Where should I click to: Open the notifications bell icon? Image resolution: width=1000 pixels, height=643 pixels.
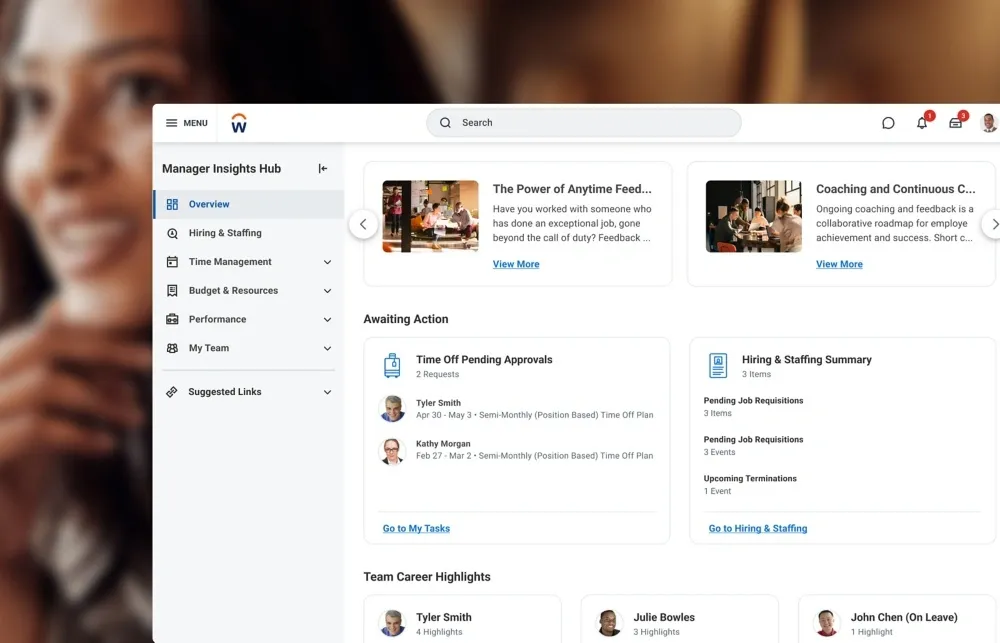[921, 122]
